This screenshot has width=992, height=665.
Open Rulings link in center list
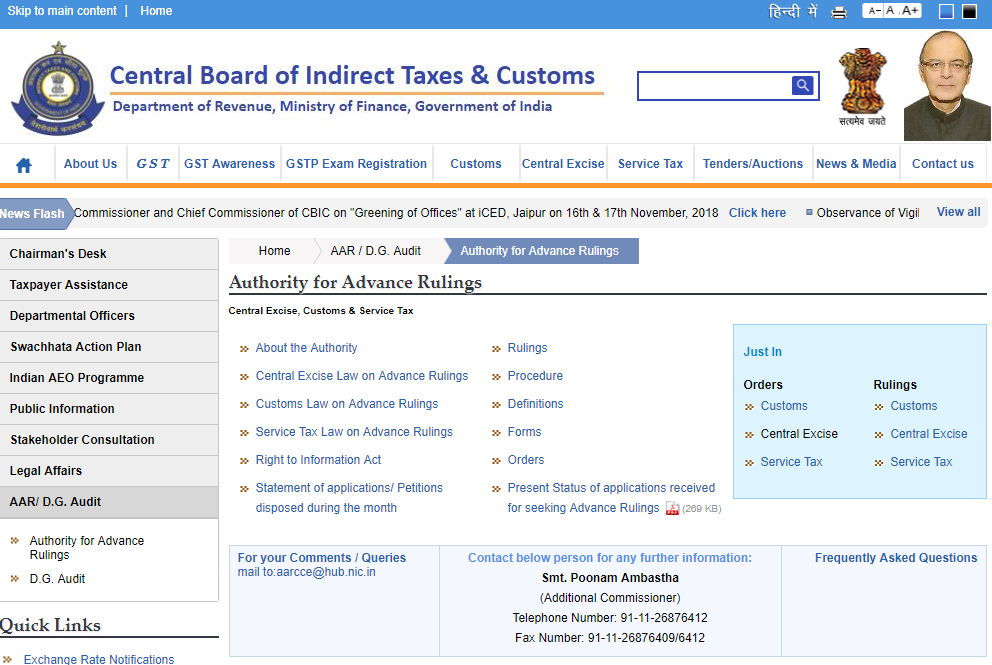[x=528, y=348]
